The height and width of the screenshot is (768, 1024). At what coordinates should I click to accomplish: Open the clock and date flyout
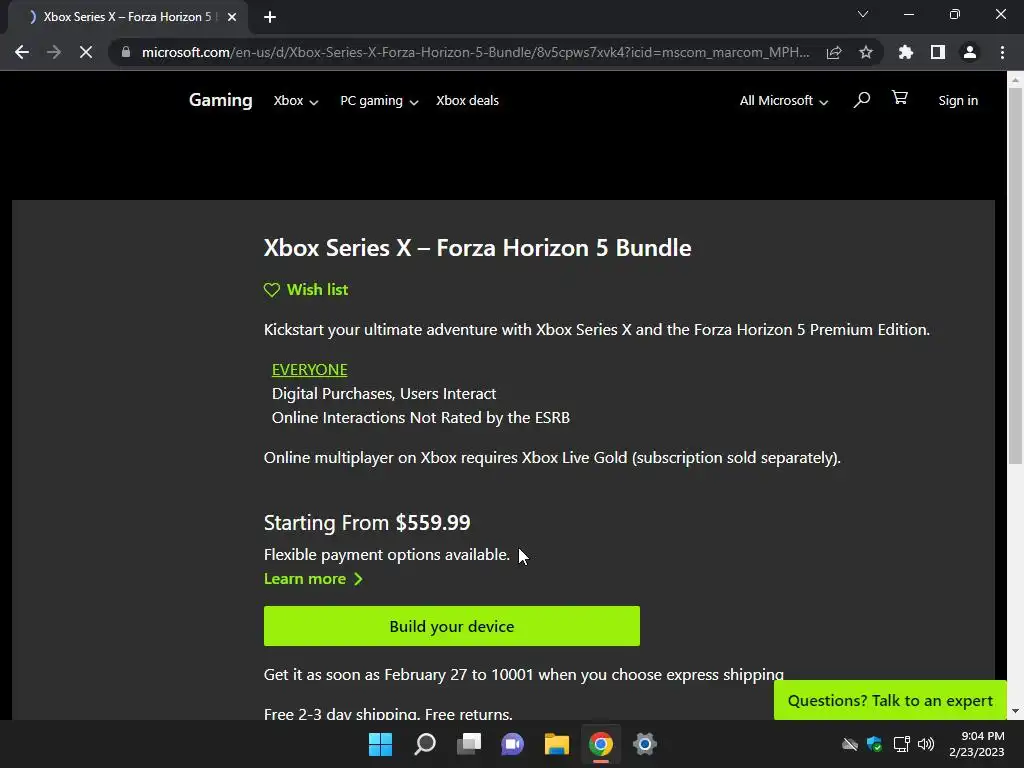pyautogui.click(x=976, y=744)
